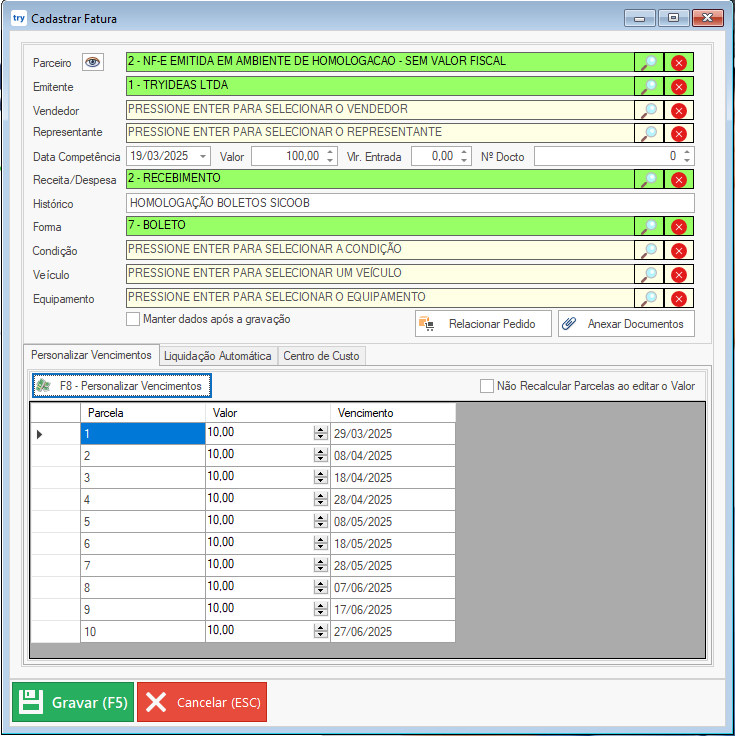Click the Vlr. Entrada spinner arrows

[x=464, y=156]
